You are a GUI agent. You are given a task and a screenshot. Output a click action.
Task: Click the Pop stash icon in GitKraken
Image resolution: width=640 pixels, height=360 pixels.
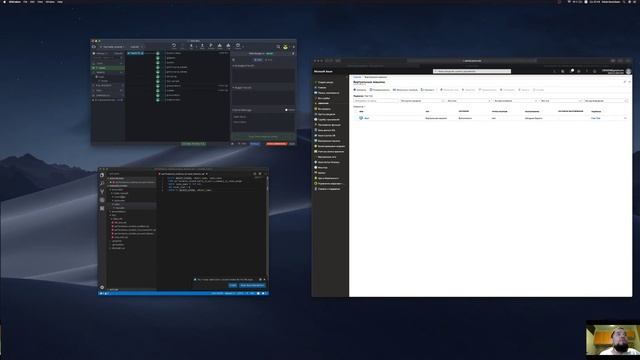click(x=228, y=45)
